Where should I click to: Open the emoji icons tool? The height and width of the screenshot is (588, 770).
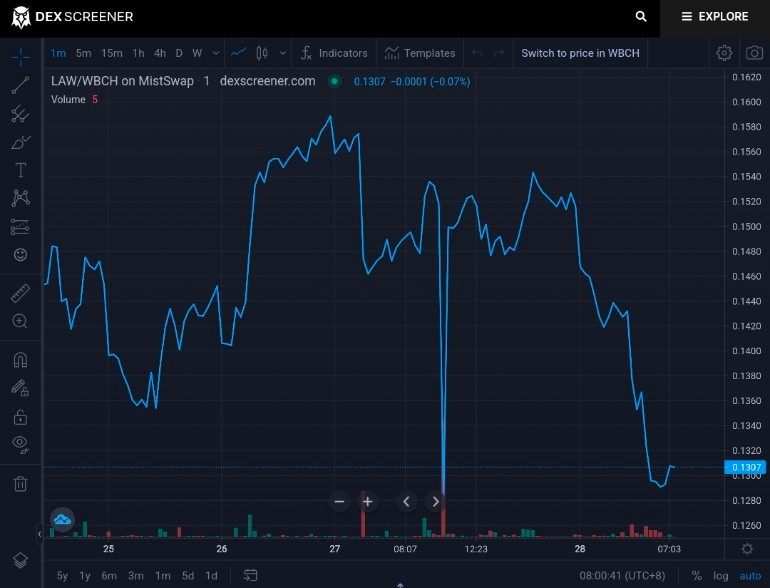(20, 254)
